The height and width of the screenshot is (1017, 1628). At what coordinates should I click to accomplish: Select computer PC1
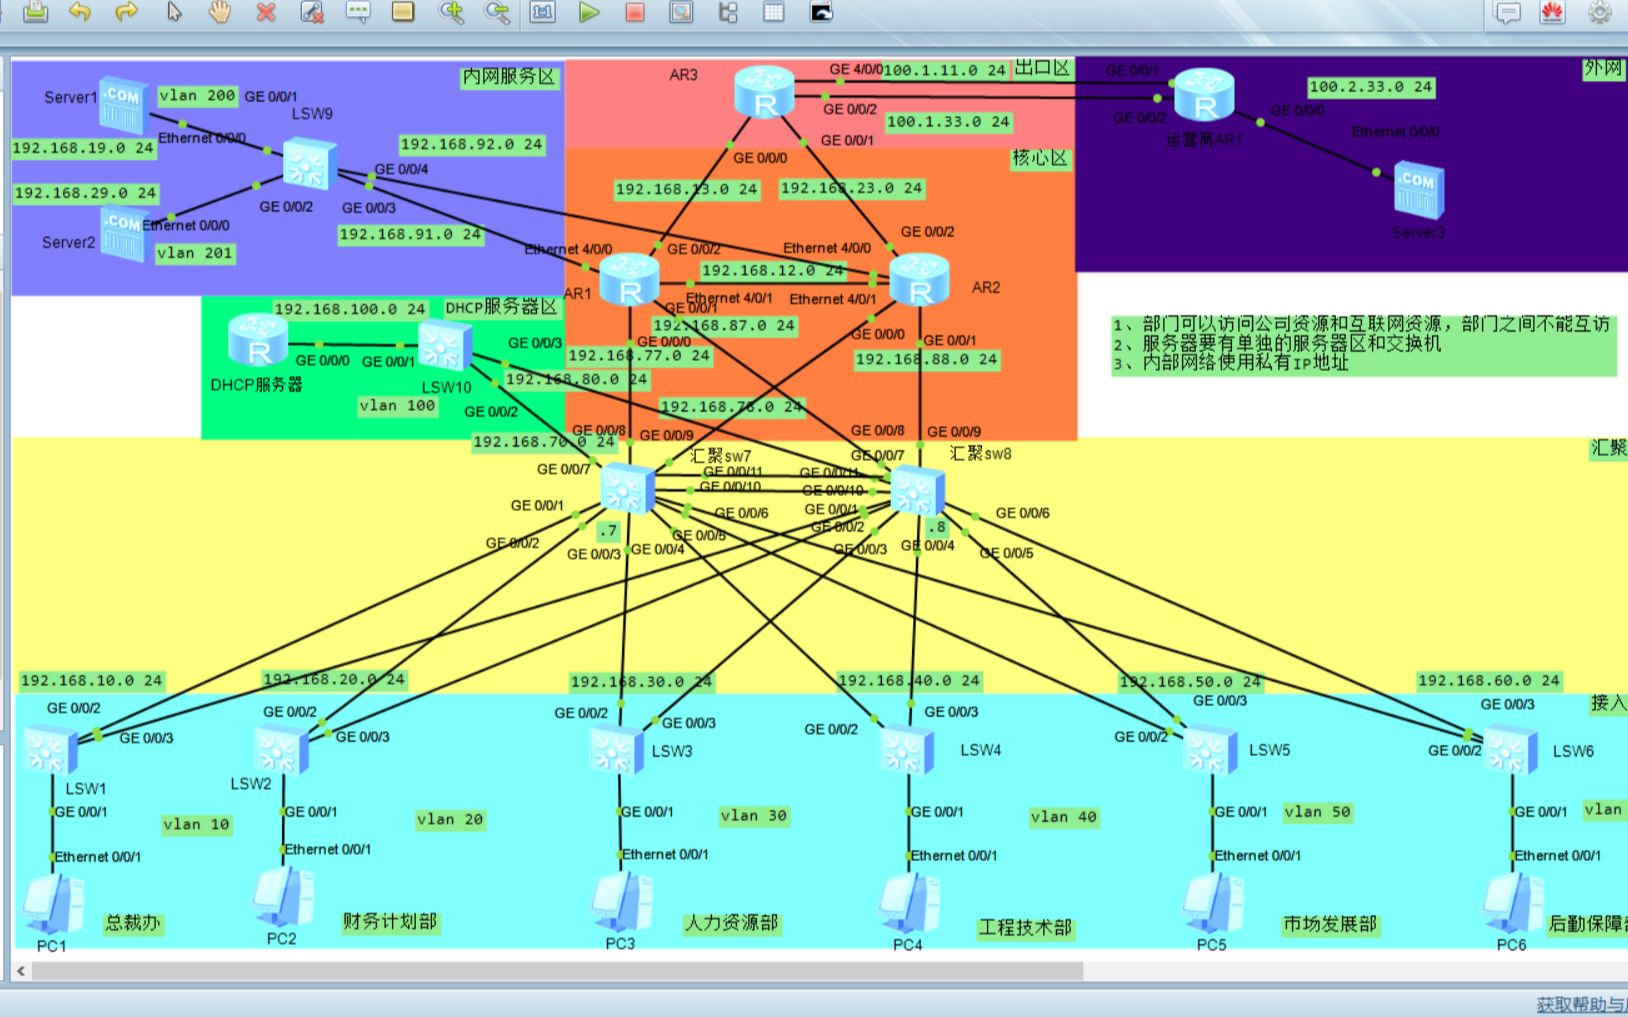click(53, 906)
